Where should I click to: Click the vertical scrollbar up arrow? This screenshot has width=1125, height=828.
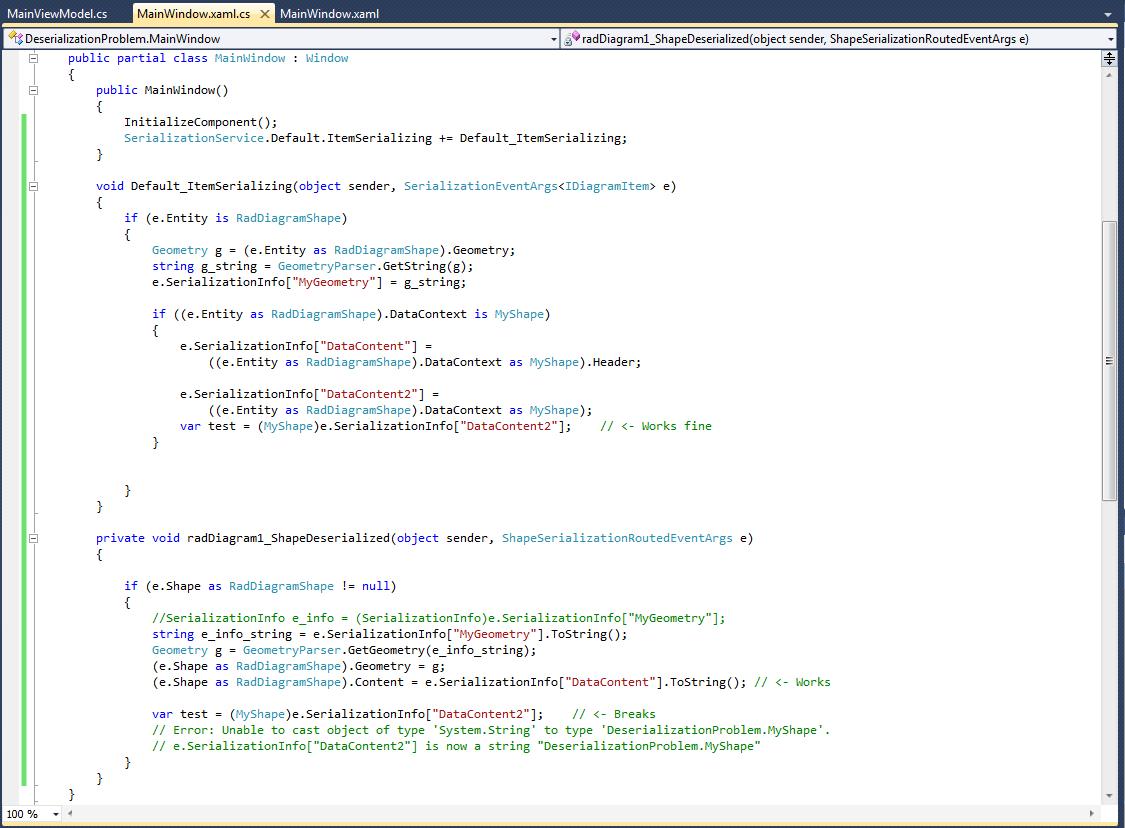click(x=1109, y=75)
